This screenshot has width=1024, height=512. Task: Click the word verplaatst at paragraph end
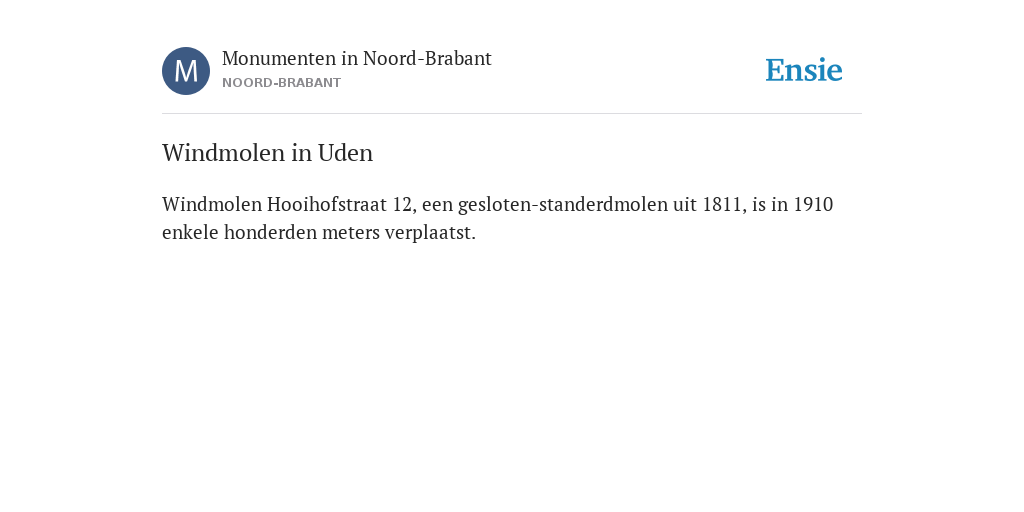(428, 233)
